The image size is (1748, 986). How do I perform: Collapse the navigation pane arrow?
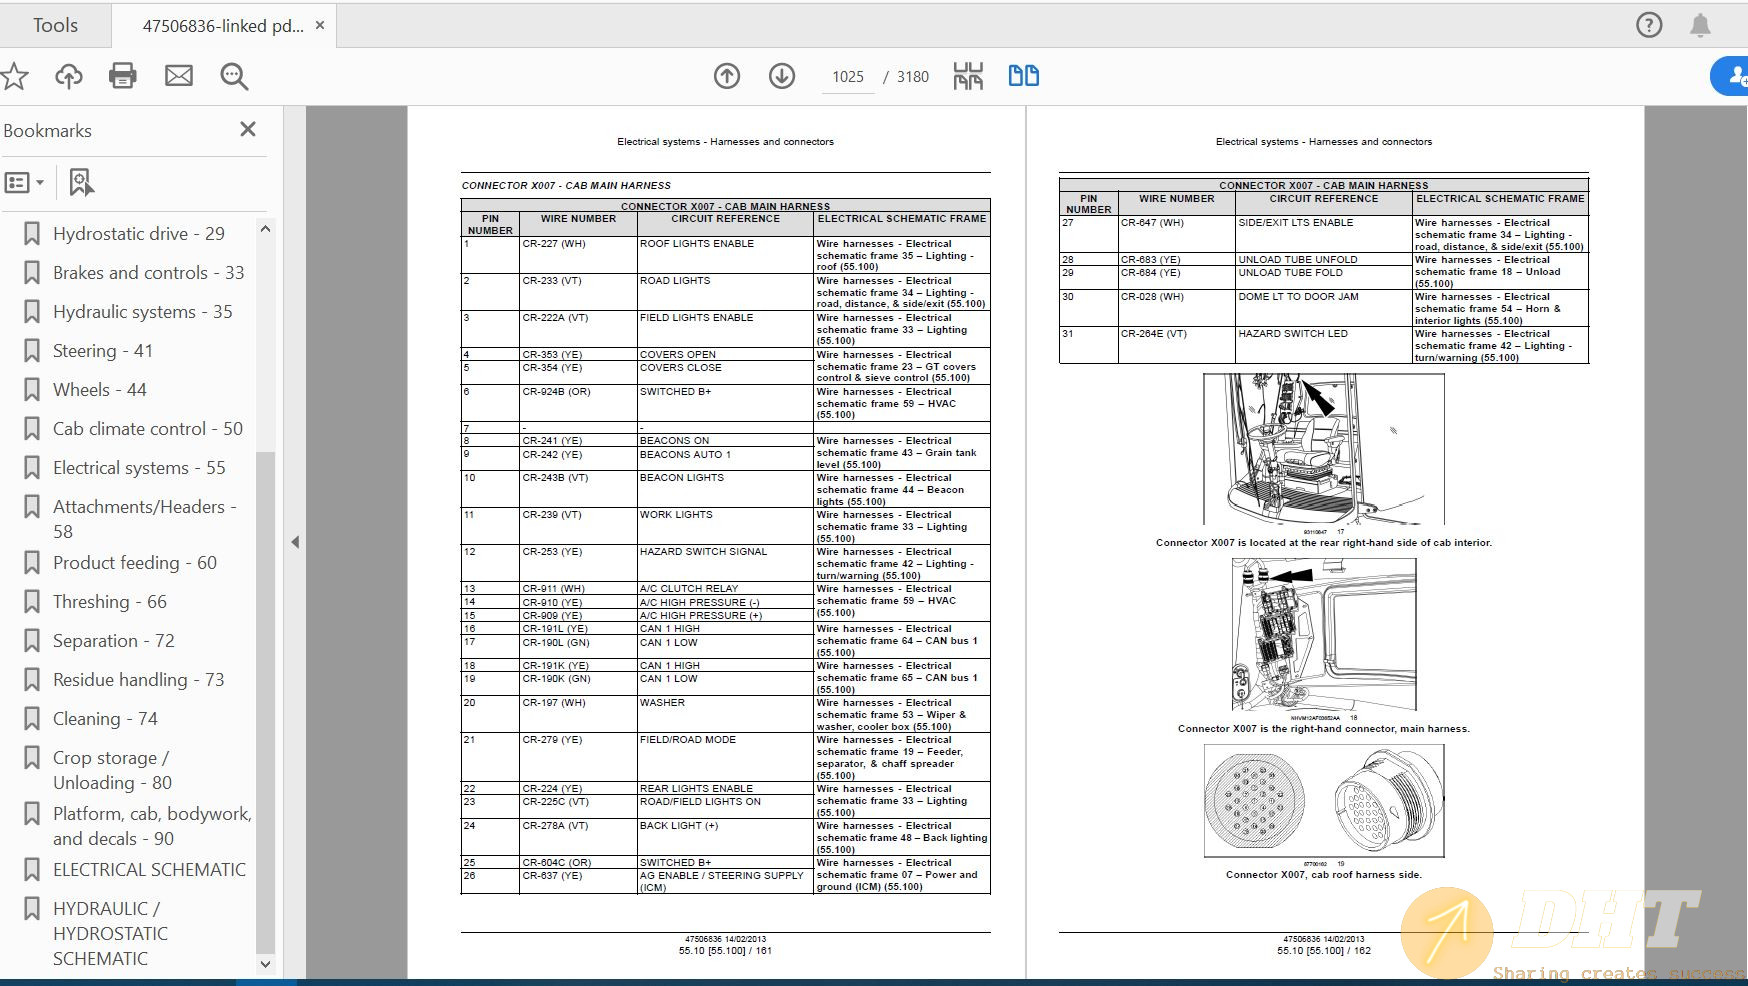click(x=295, y=542)
